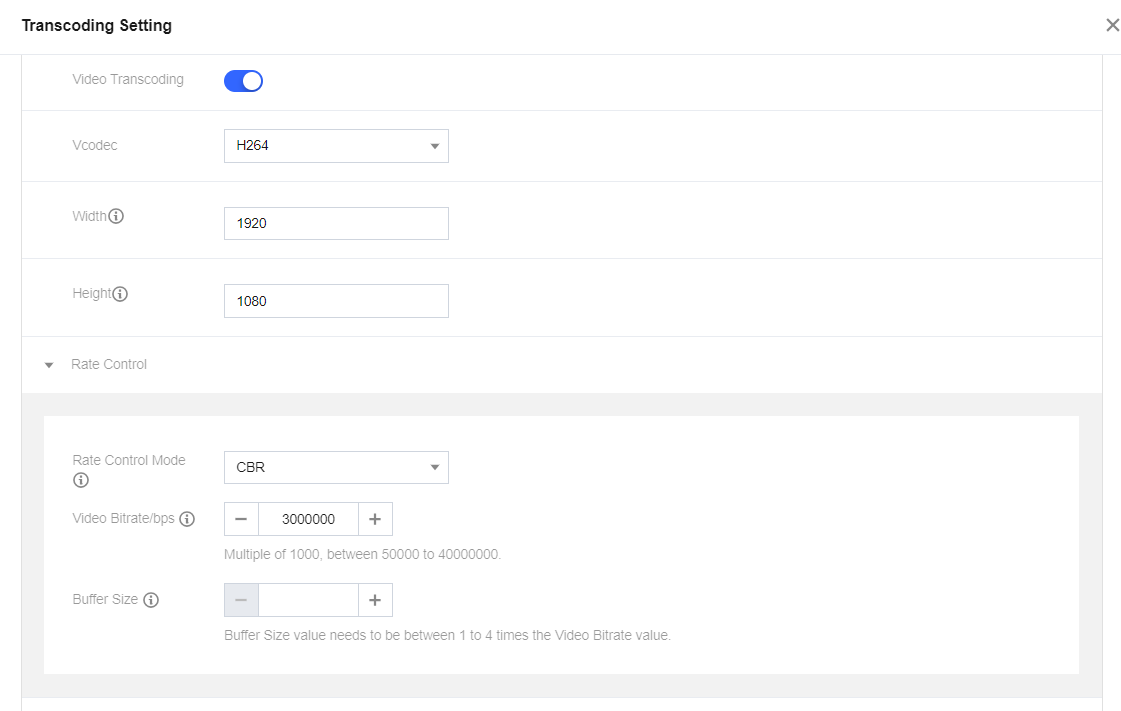
Task: Increase Video Bitrate with plus button
Action: point(375,519)
